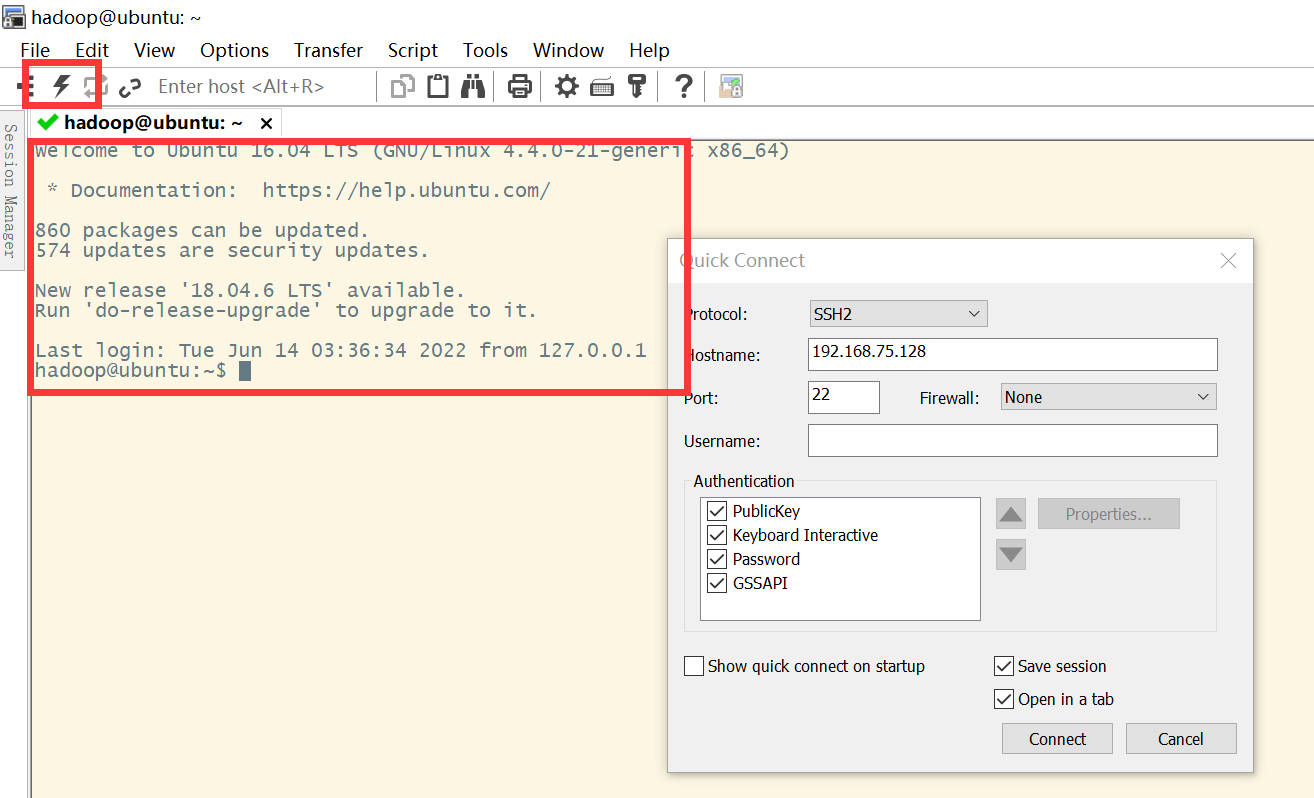1314x798 pixels.
Task: Click the green connected checkmark on session tab
Action: [47, 122]
